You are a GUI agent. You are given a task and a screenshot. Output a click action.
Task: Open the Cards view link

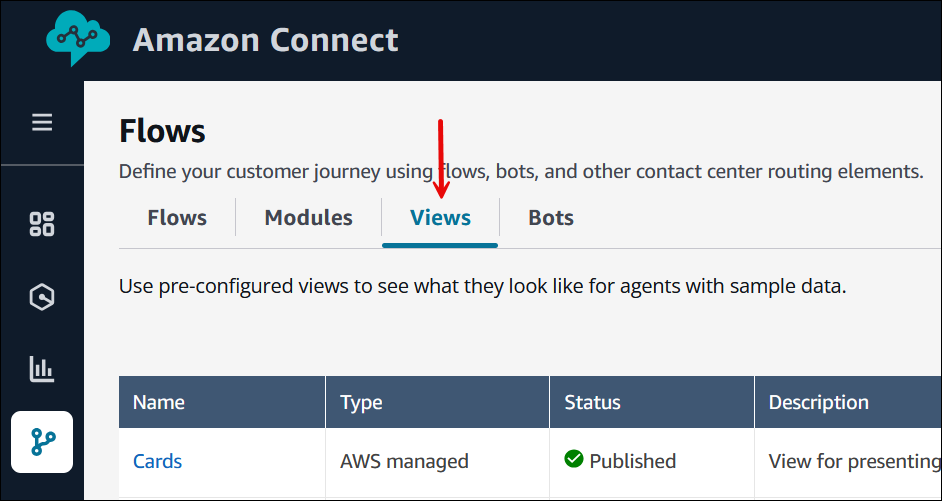(157, 461)
